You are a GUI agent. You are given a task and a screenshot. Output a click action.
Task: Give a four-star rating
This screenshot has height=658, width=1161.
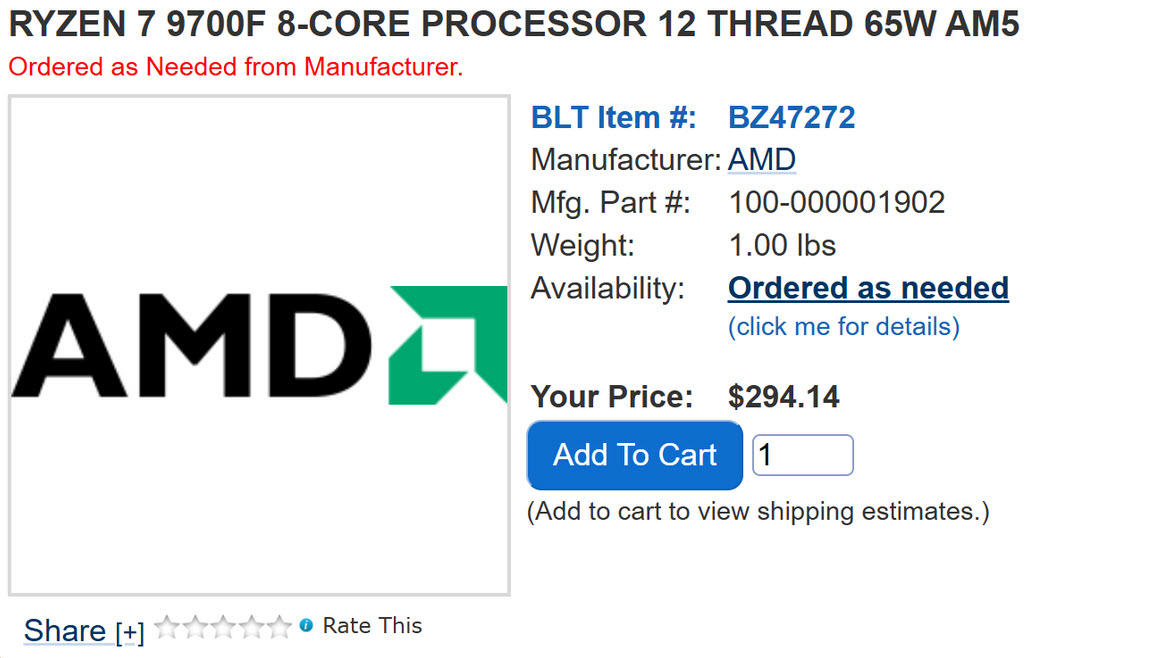coord(250,627)
